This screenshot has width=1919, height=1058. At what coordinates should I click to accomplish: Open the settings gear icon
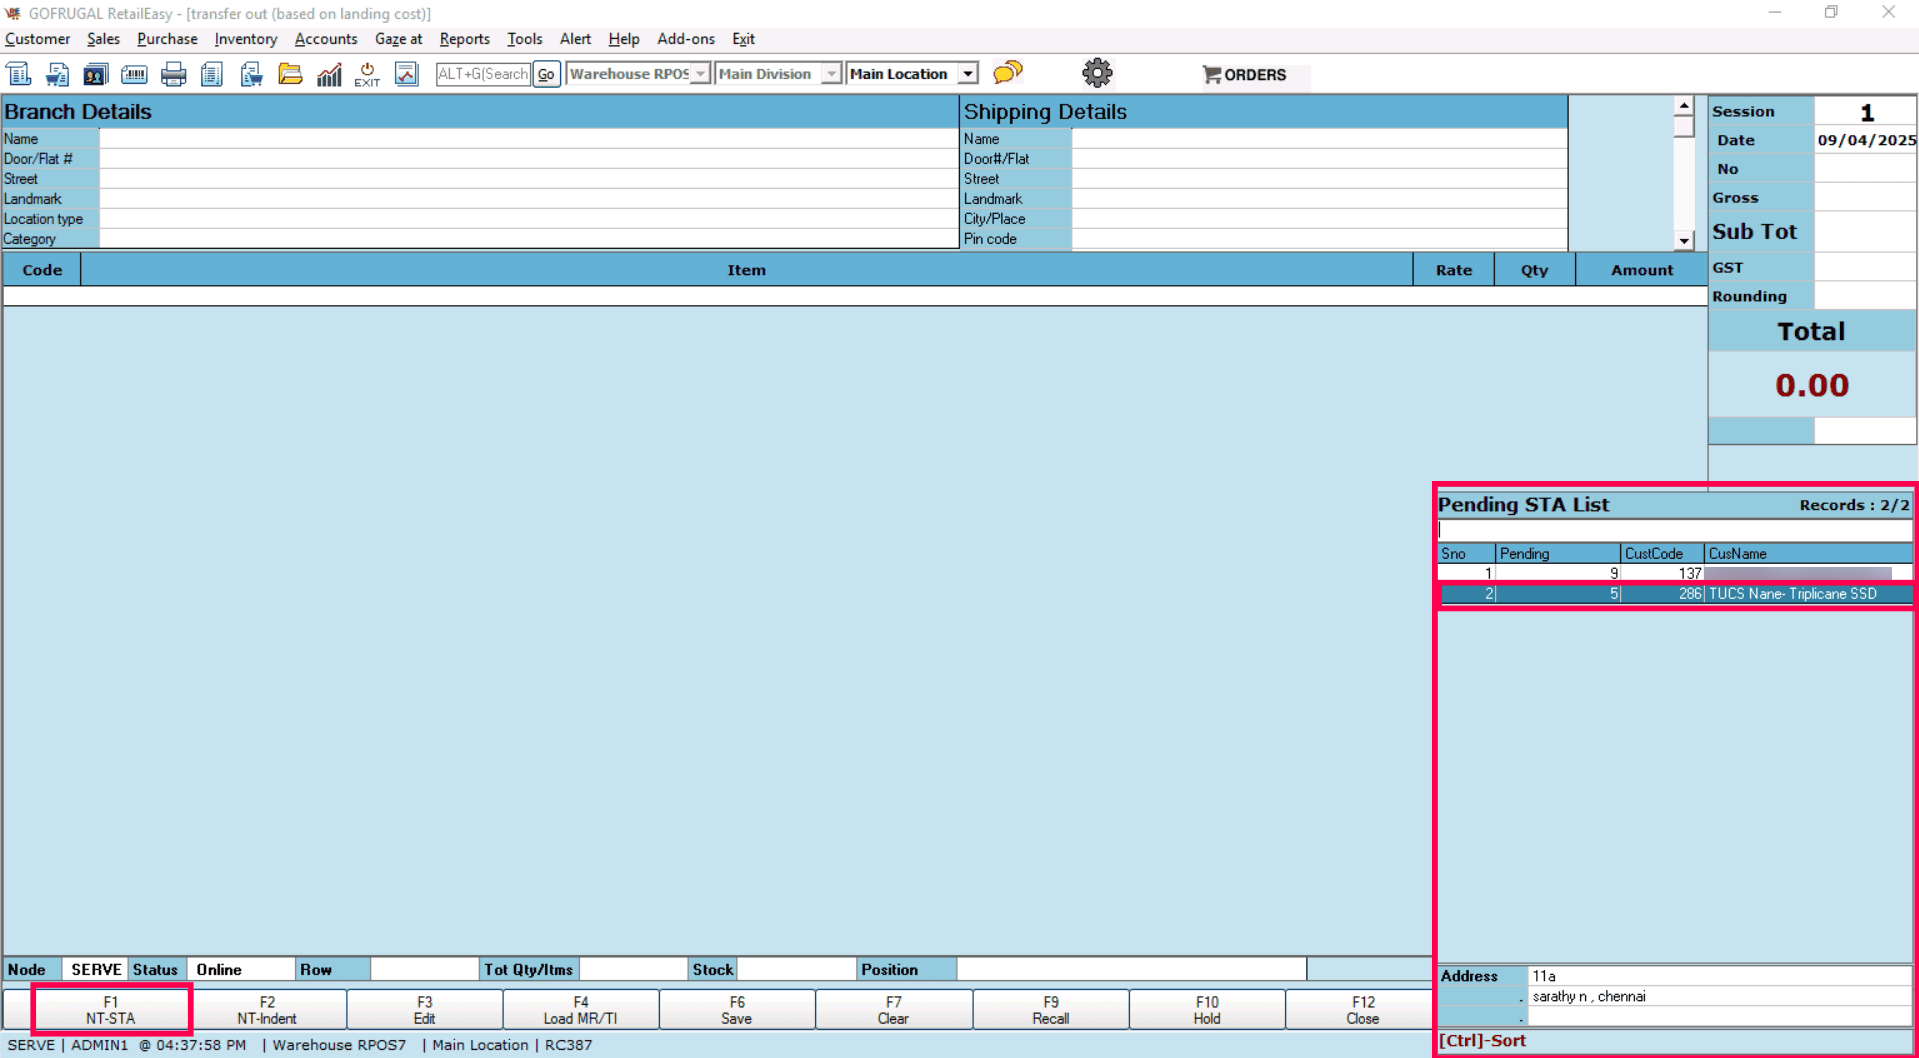(1097, 73)
